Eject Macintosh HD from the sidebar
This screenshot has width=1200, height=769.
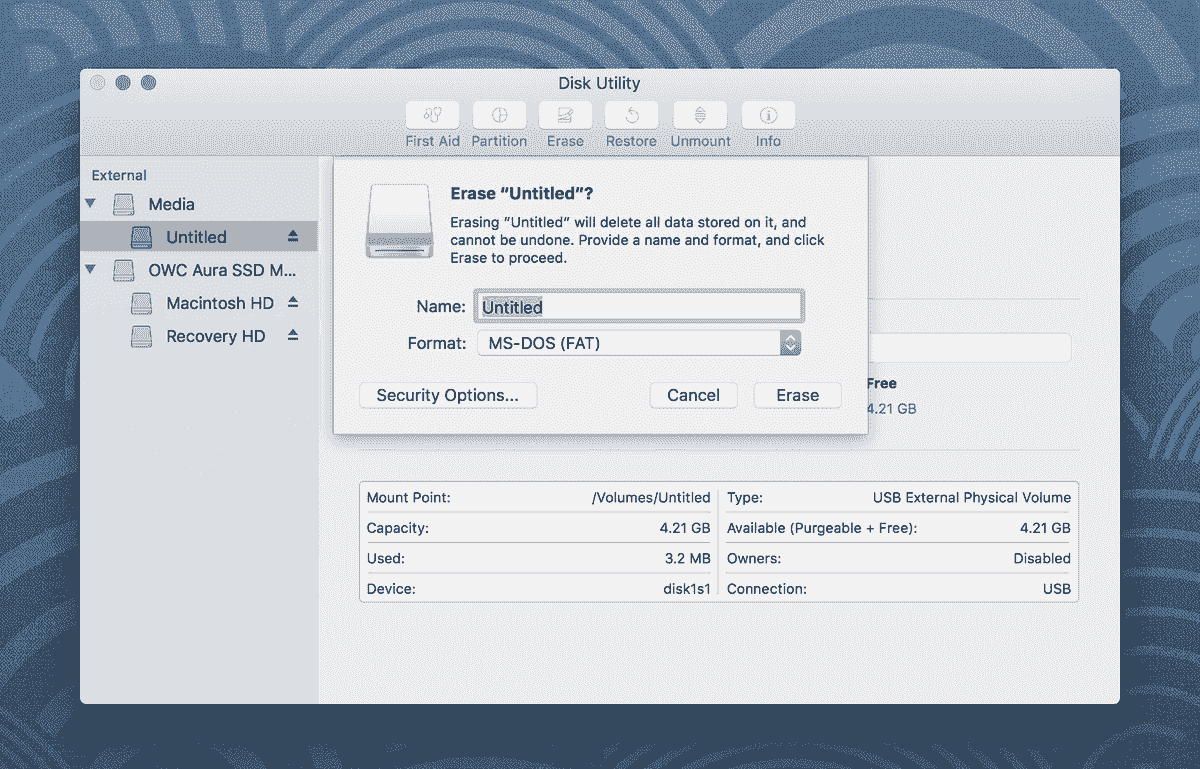[293, 303]
